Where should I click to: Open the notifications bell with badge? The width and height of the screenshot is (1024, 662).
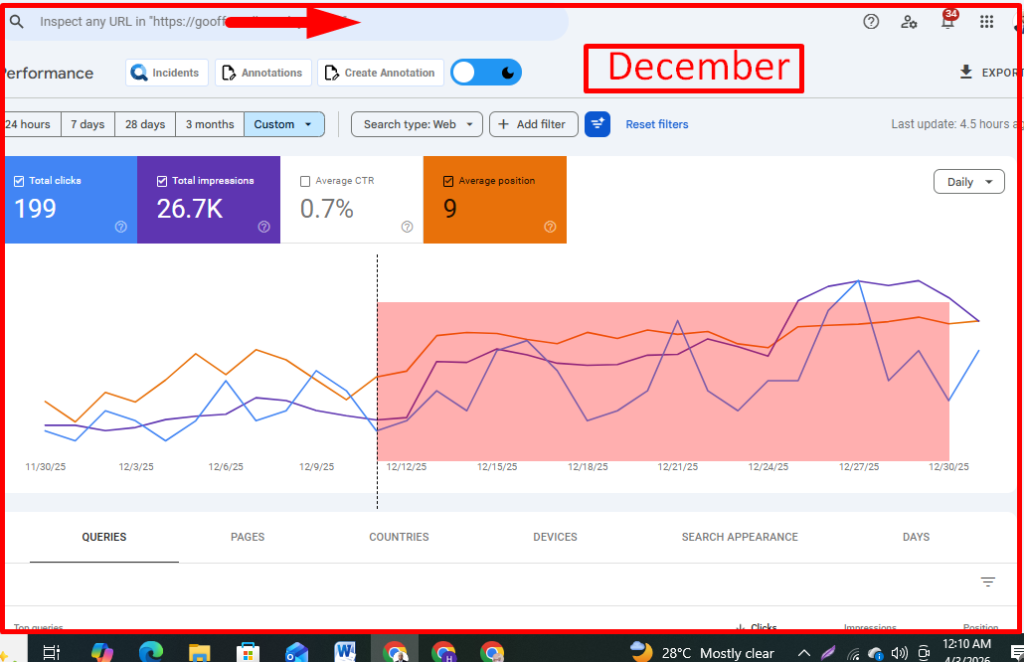[947, 22]
